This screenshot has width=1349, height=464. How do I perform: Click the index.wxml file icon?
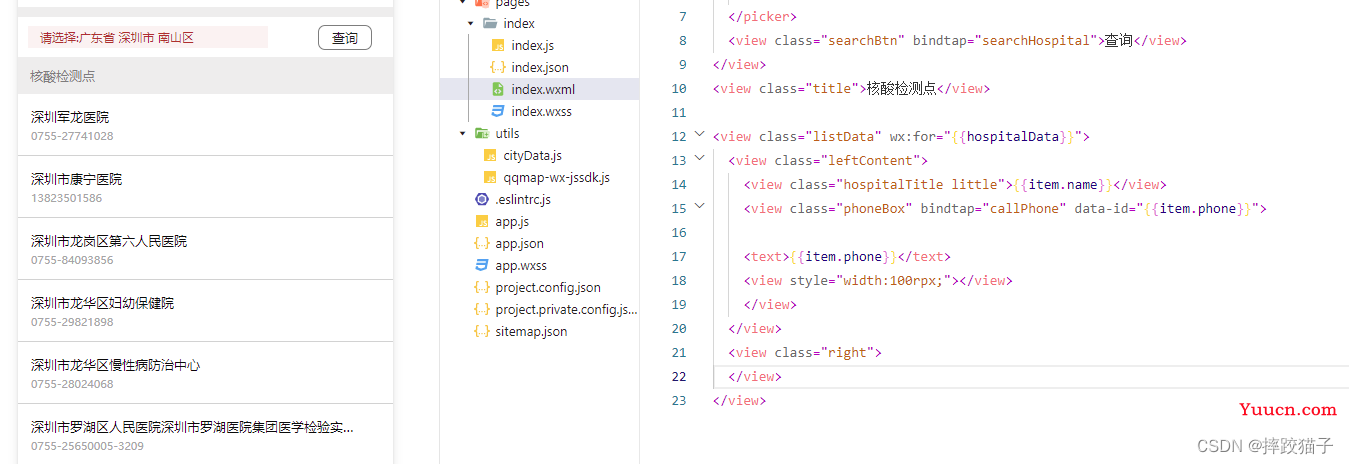click(498, 89)
